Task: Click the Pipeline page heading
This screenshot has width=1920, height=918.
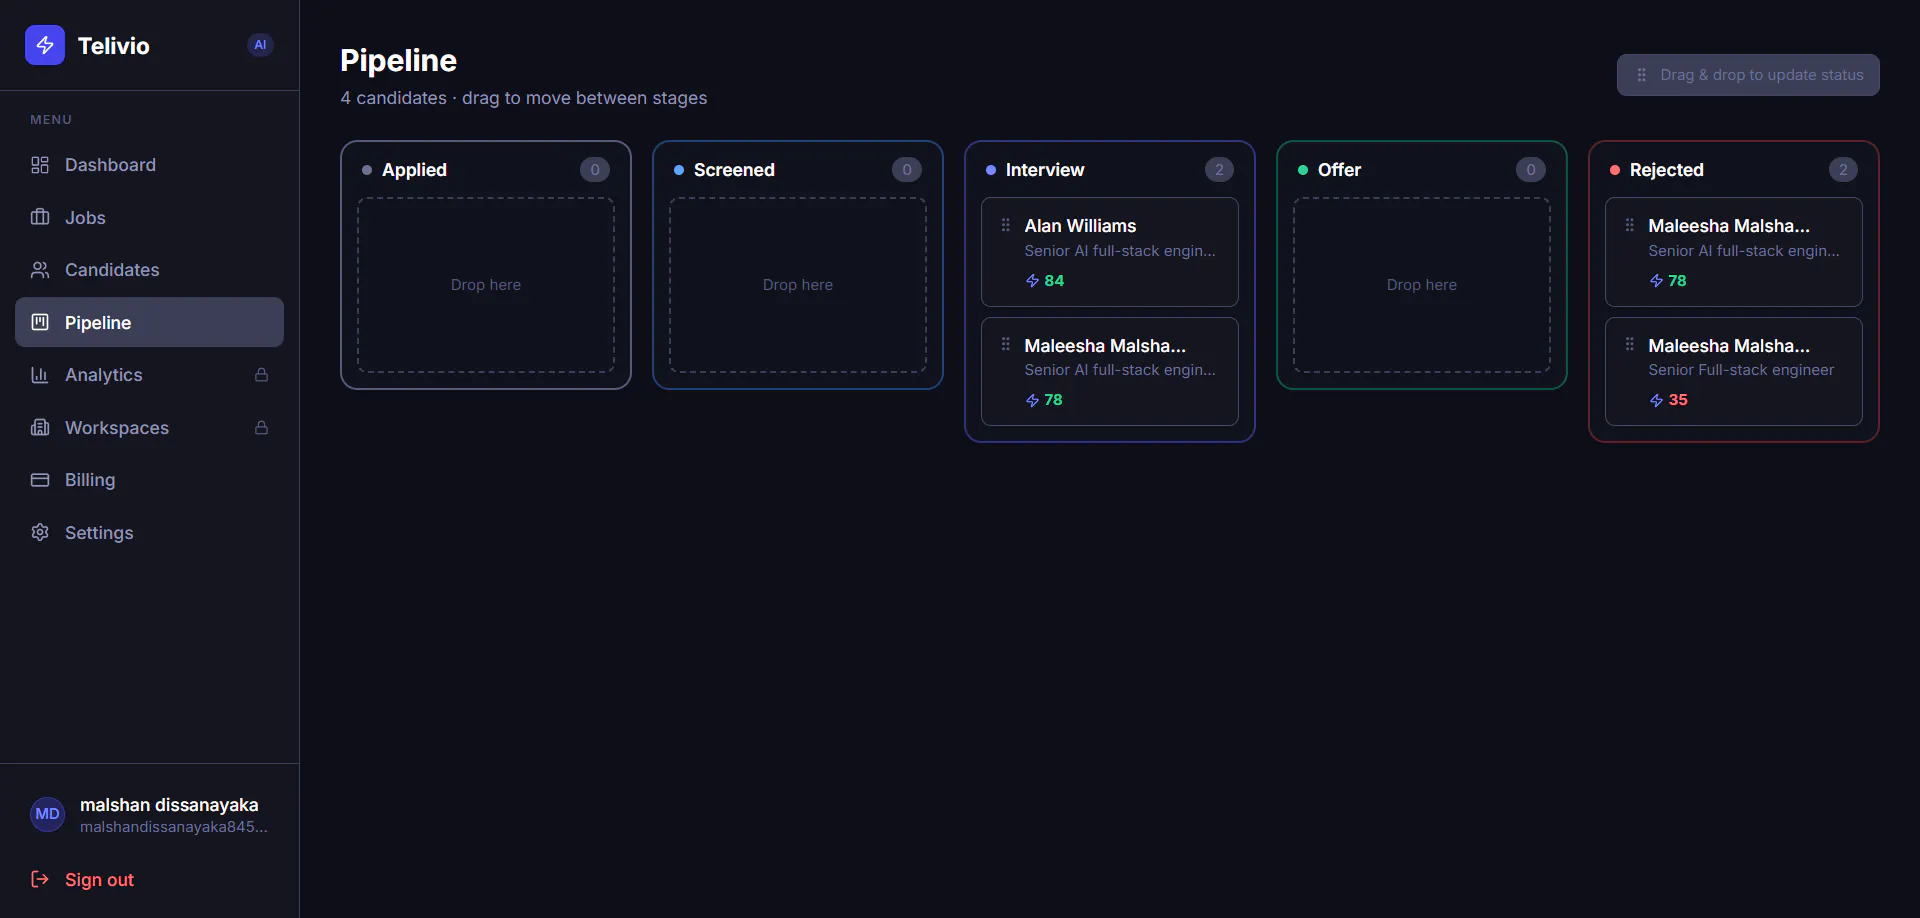Action: [x=398, y=61]
